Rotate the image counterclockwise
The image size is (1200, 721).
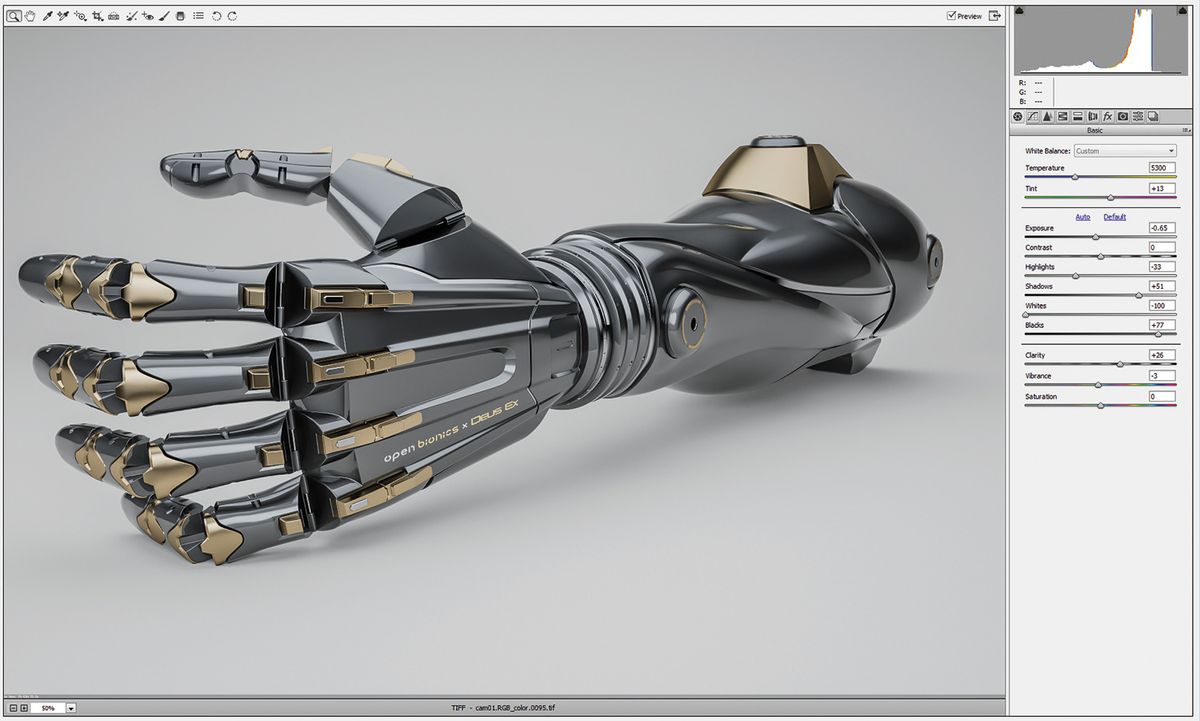click(216, 15)
